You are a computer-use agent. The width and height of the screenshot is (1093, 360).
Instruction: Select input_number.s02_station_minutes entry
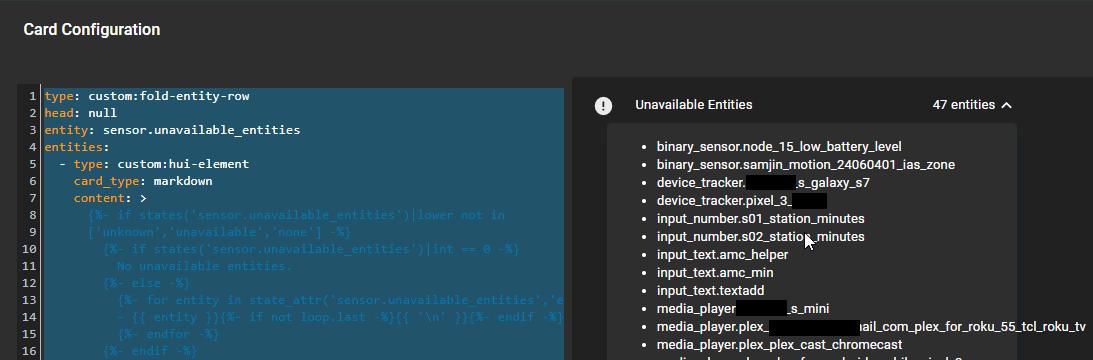pos(760,237)
